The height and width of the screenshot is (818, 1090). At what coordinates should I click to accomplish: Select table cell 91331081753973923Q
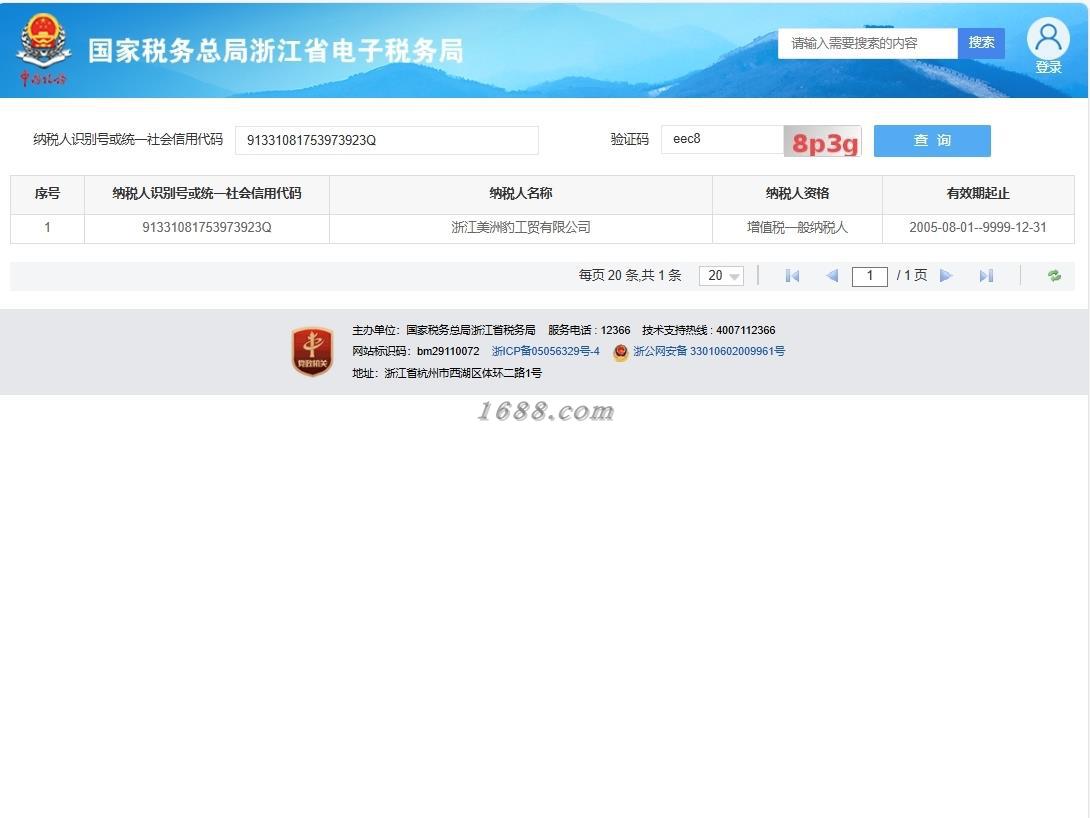[206, 228]
